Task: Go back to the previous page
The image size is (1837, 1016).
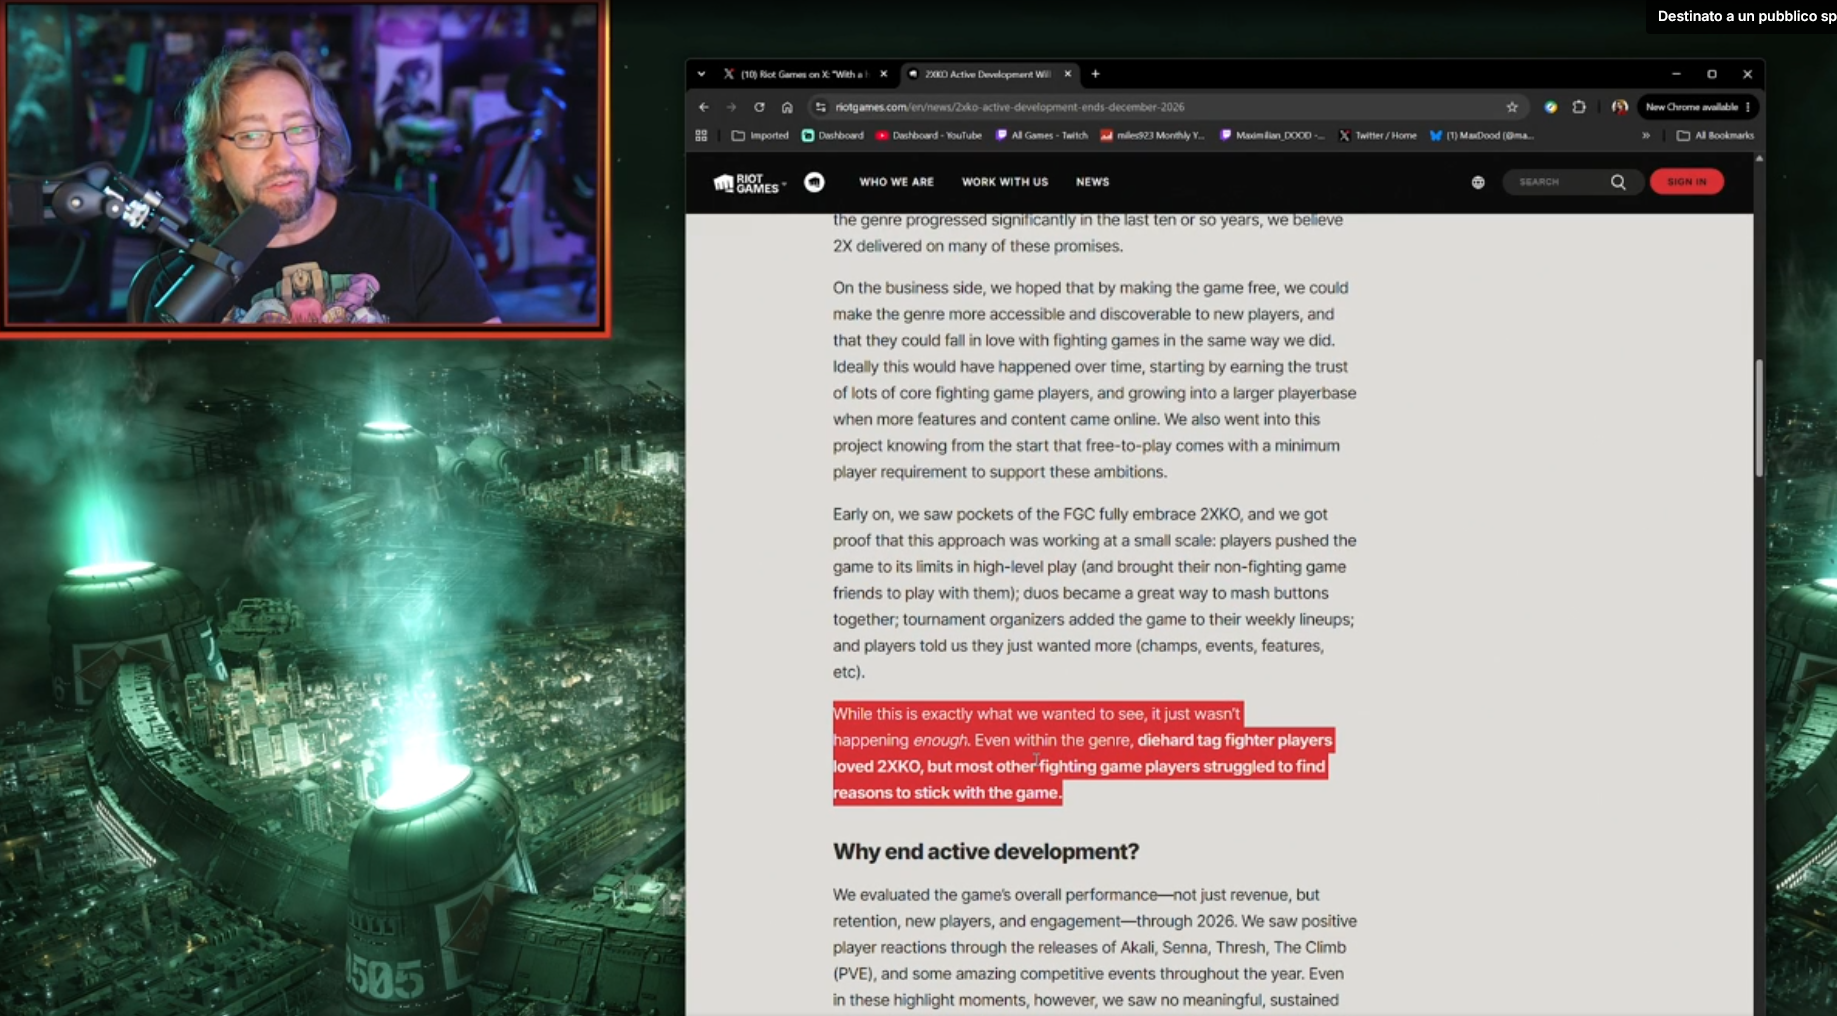Action: [x=704, y=107]
